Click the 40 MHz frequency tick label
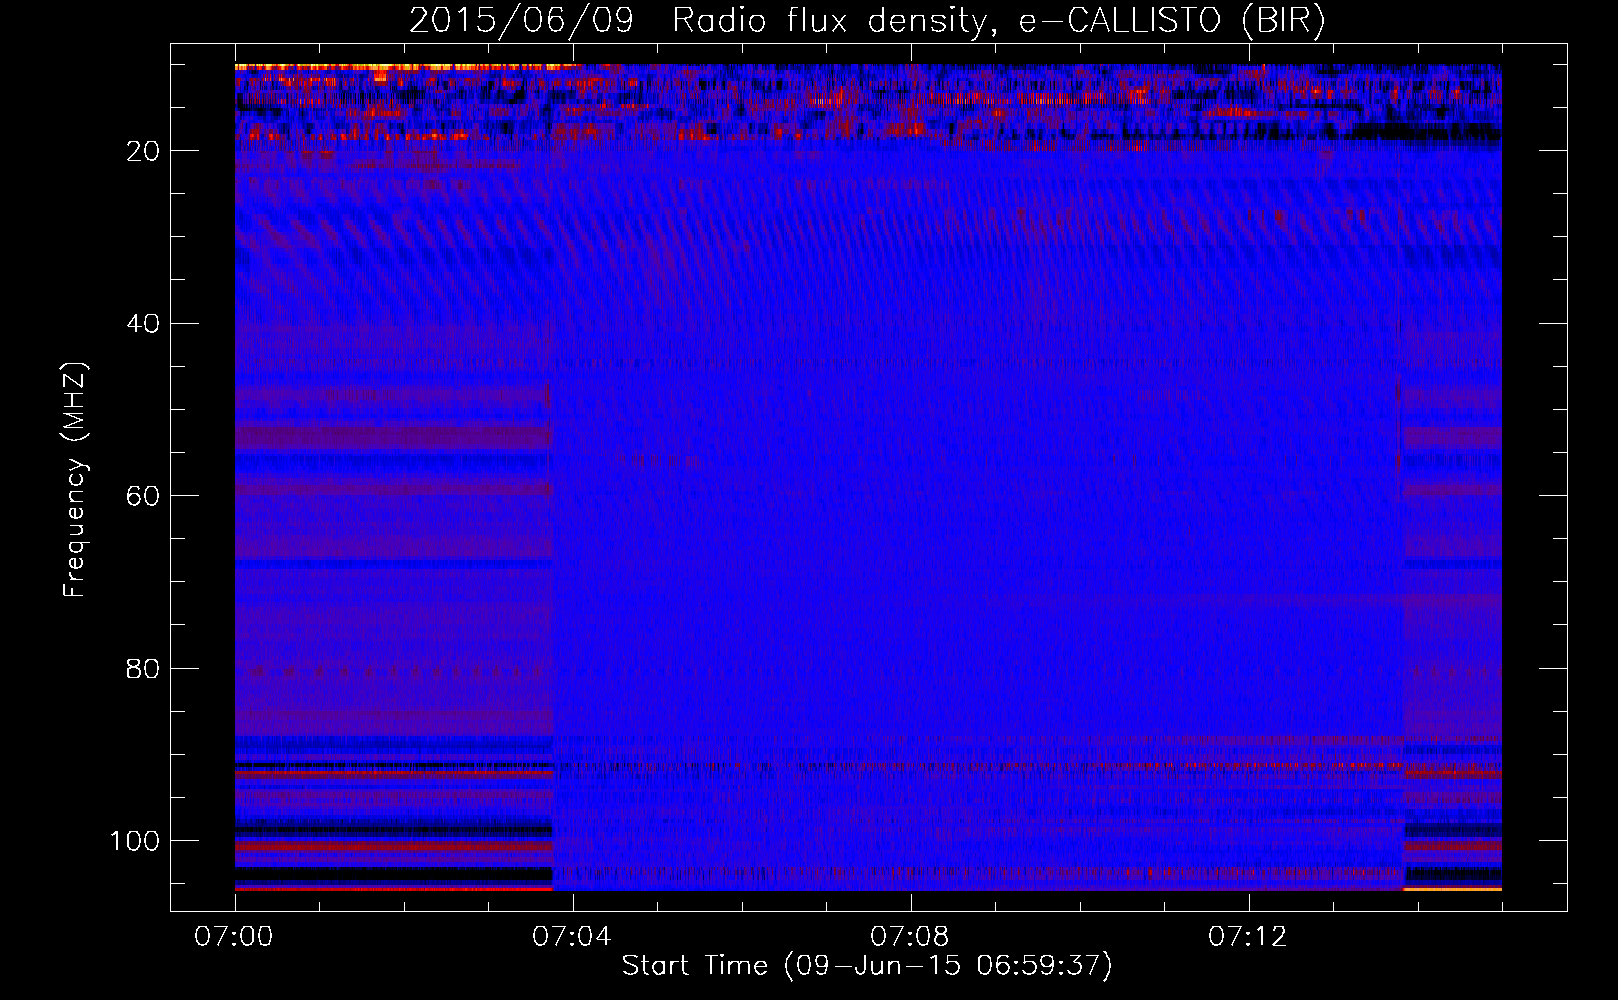 pyautogui.click(x=143, y=324)
